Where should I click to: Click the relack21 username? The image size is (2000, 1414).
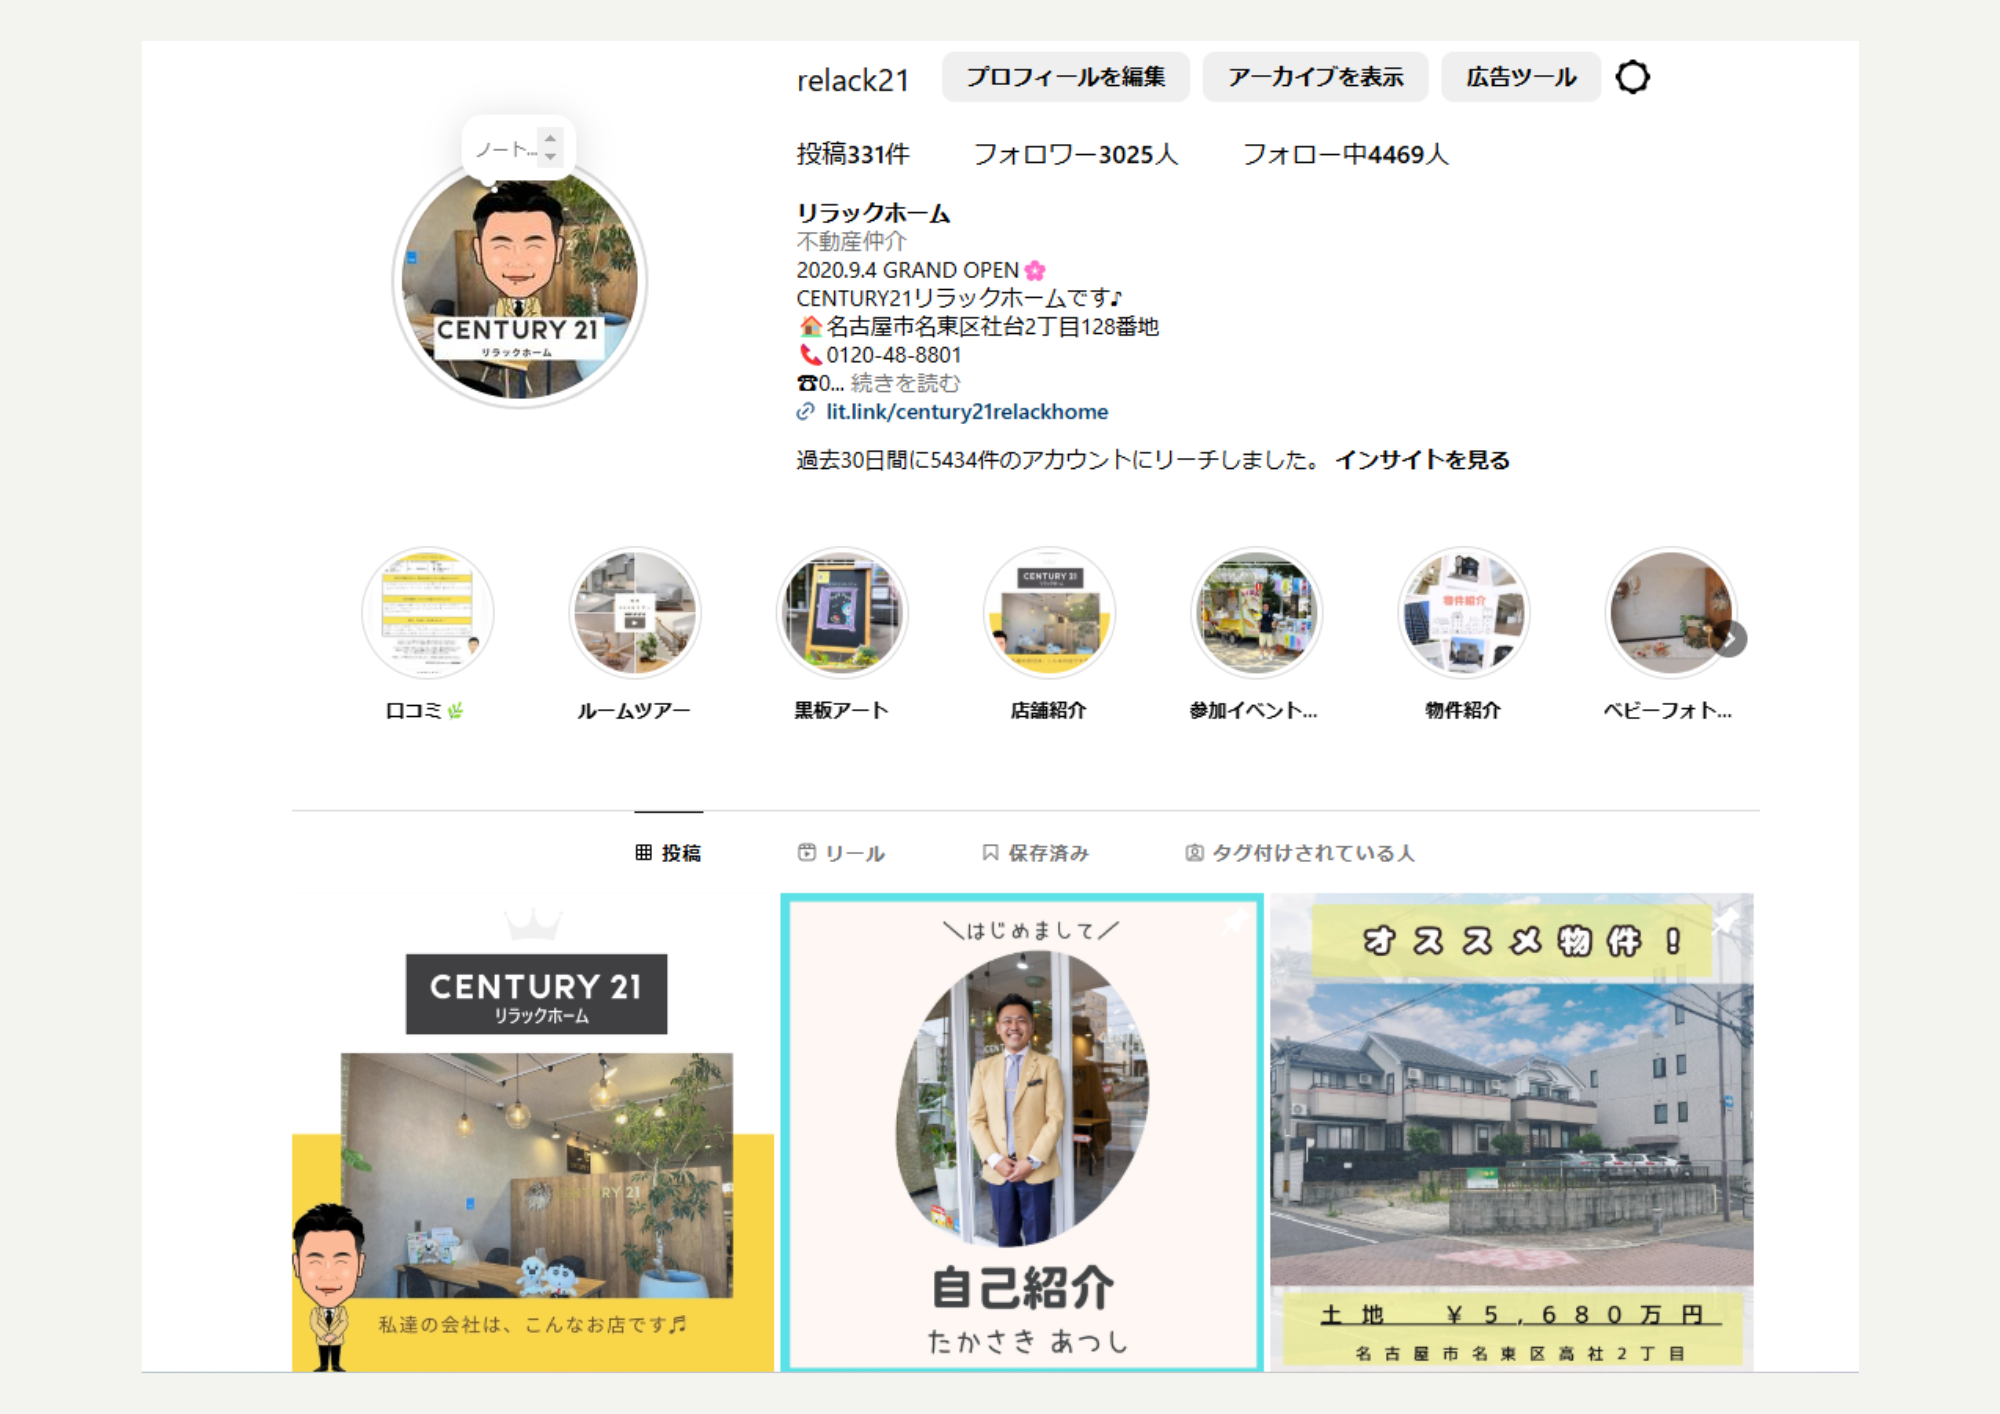[x=853, y=80]
